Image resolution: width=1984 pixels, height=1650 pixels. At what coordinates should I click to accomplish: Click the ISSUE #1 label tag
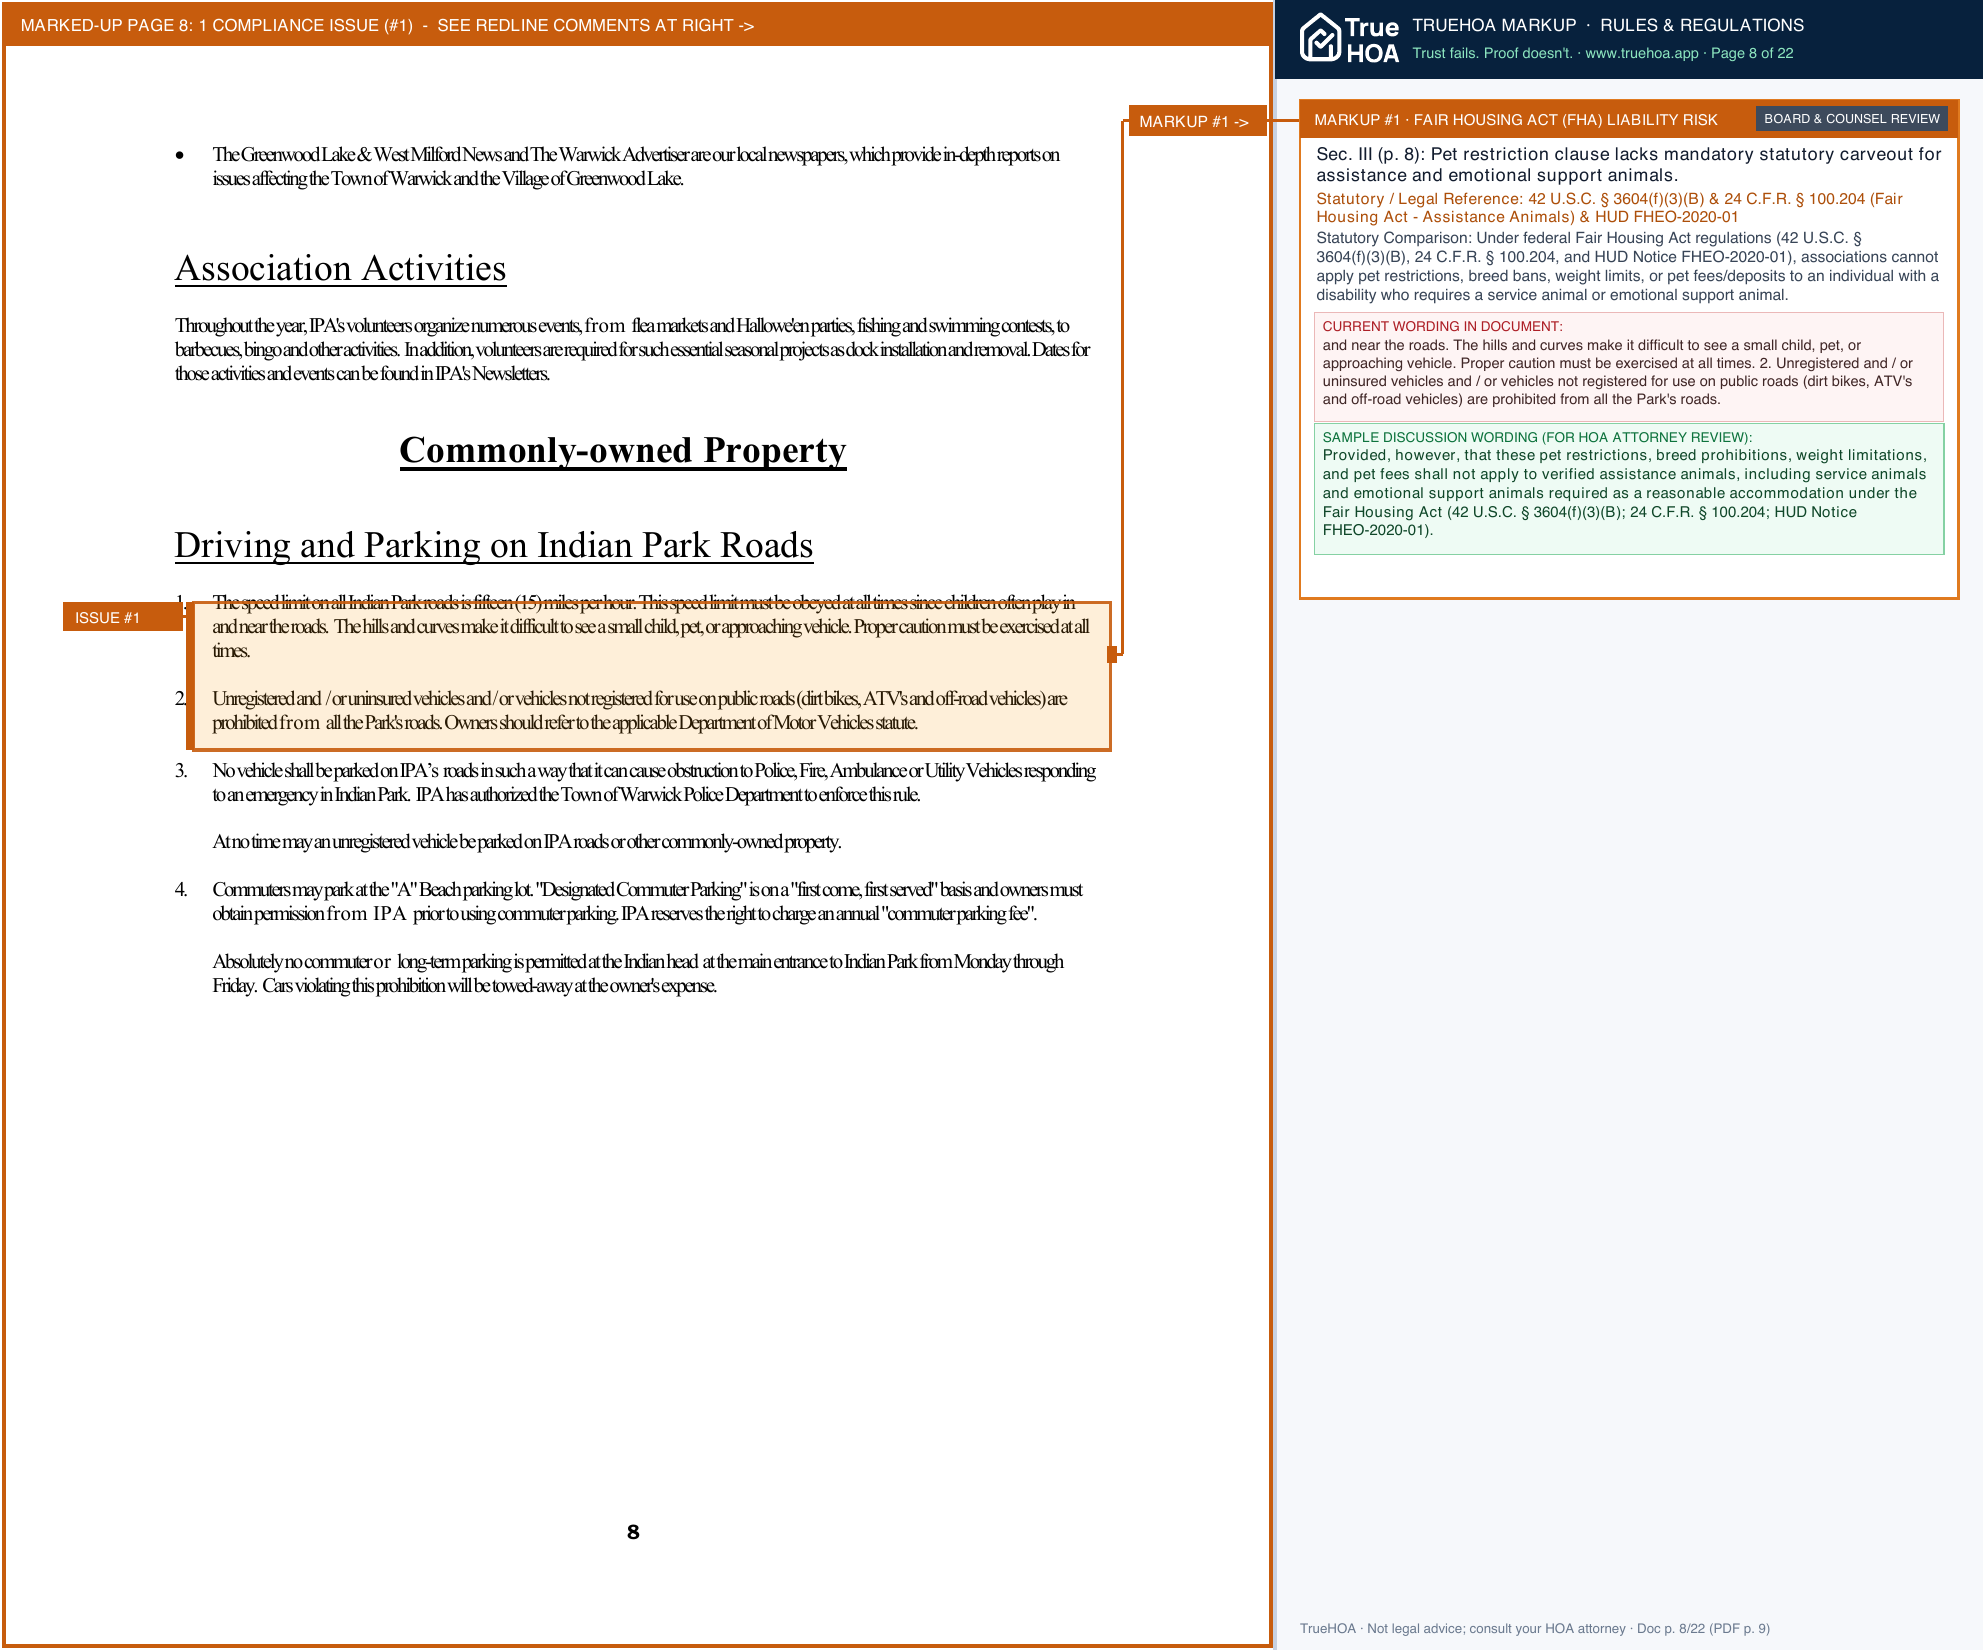point(122,617)
